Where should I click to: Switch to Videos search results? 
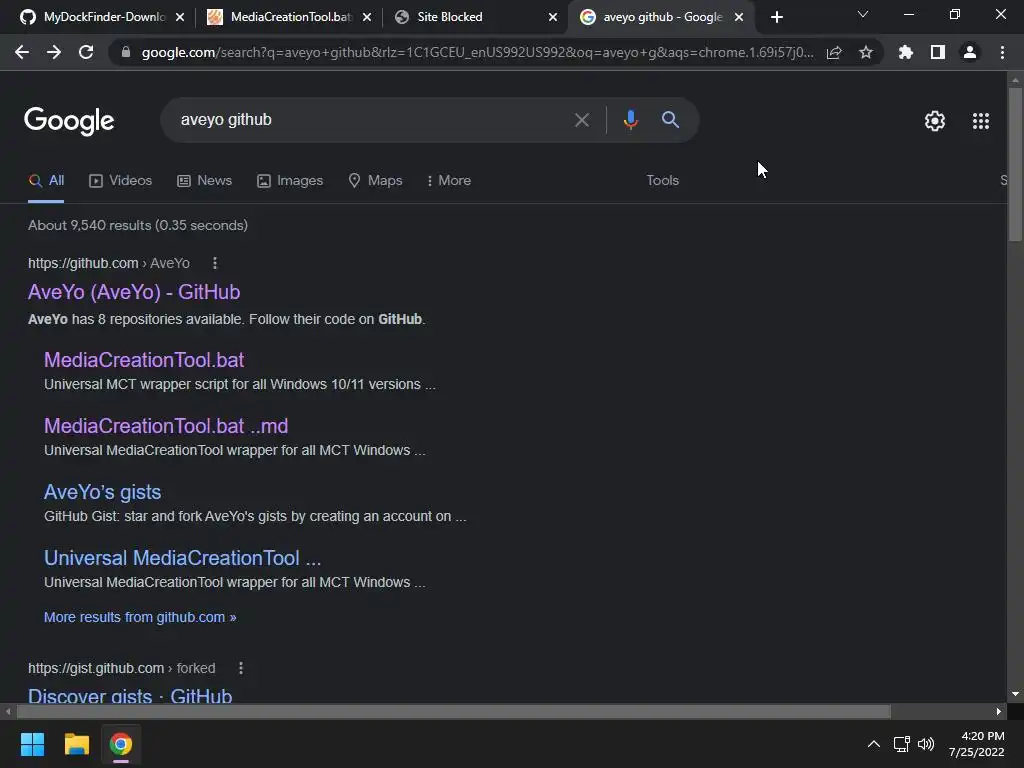[x=121, y=180]
